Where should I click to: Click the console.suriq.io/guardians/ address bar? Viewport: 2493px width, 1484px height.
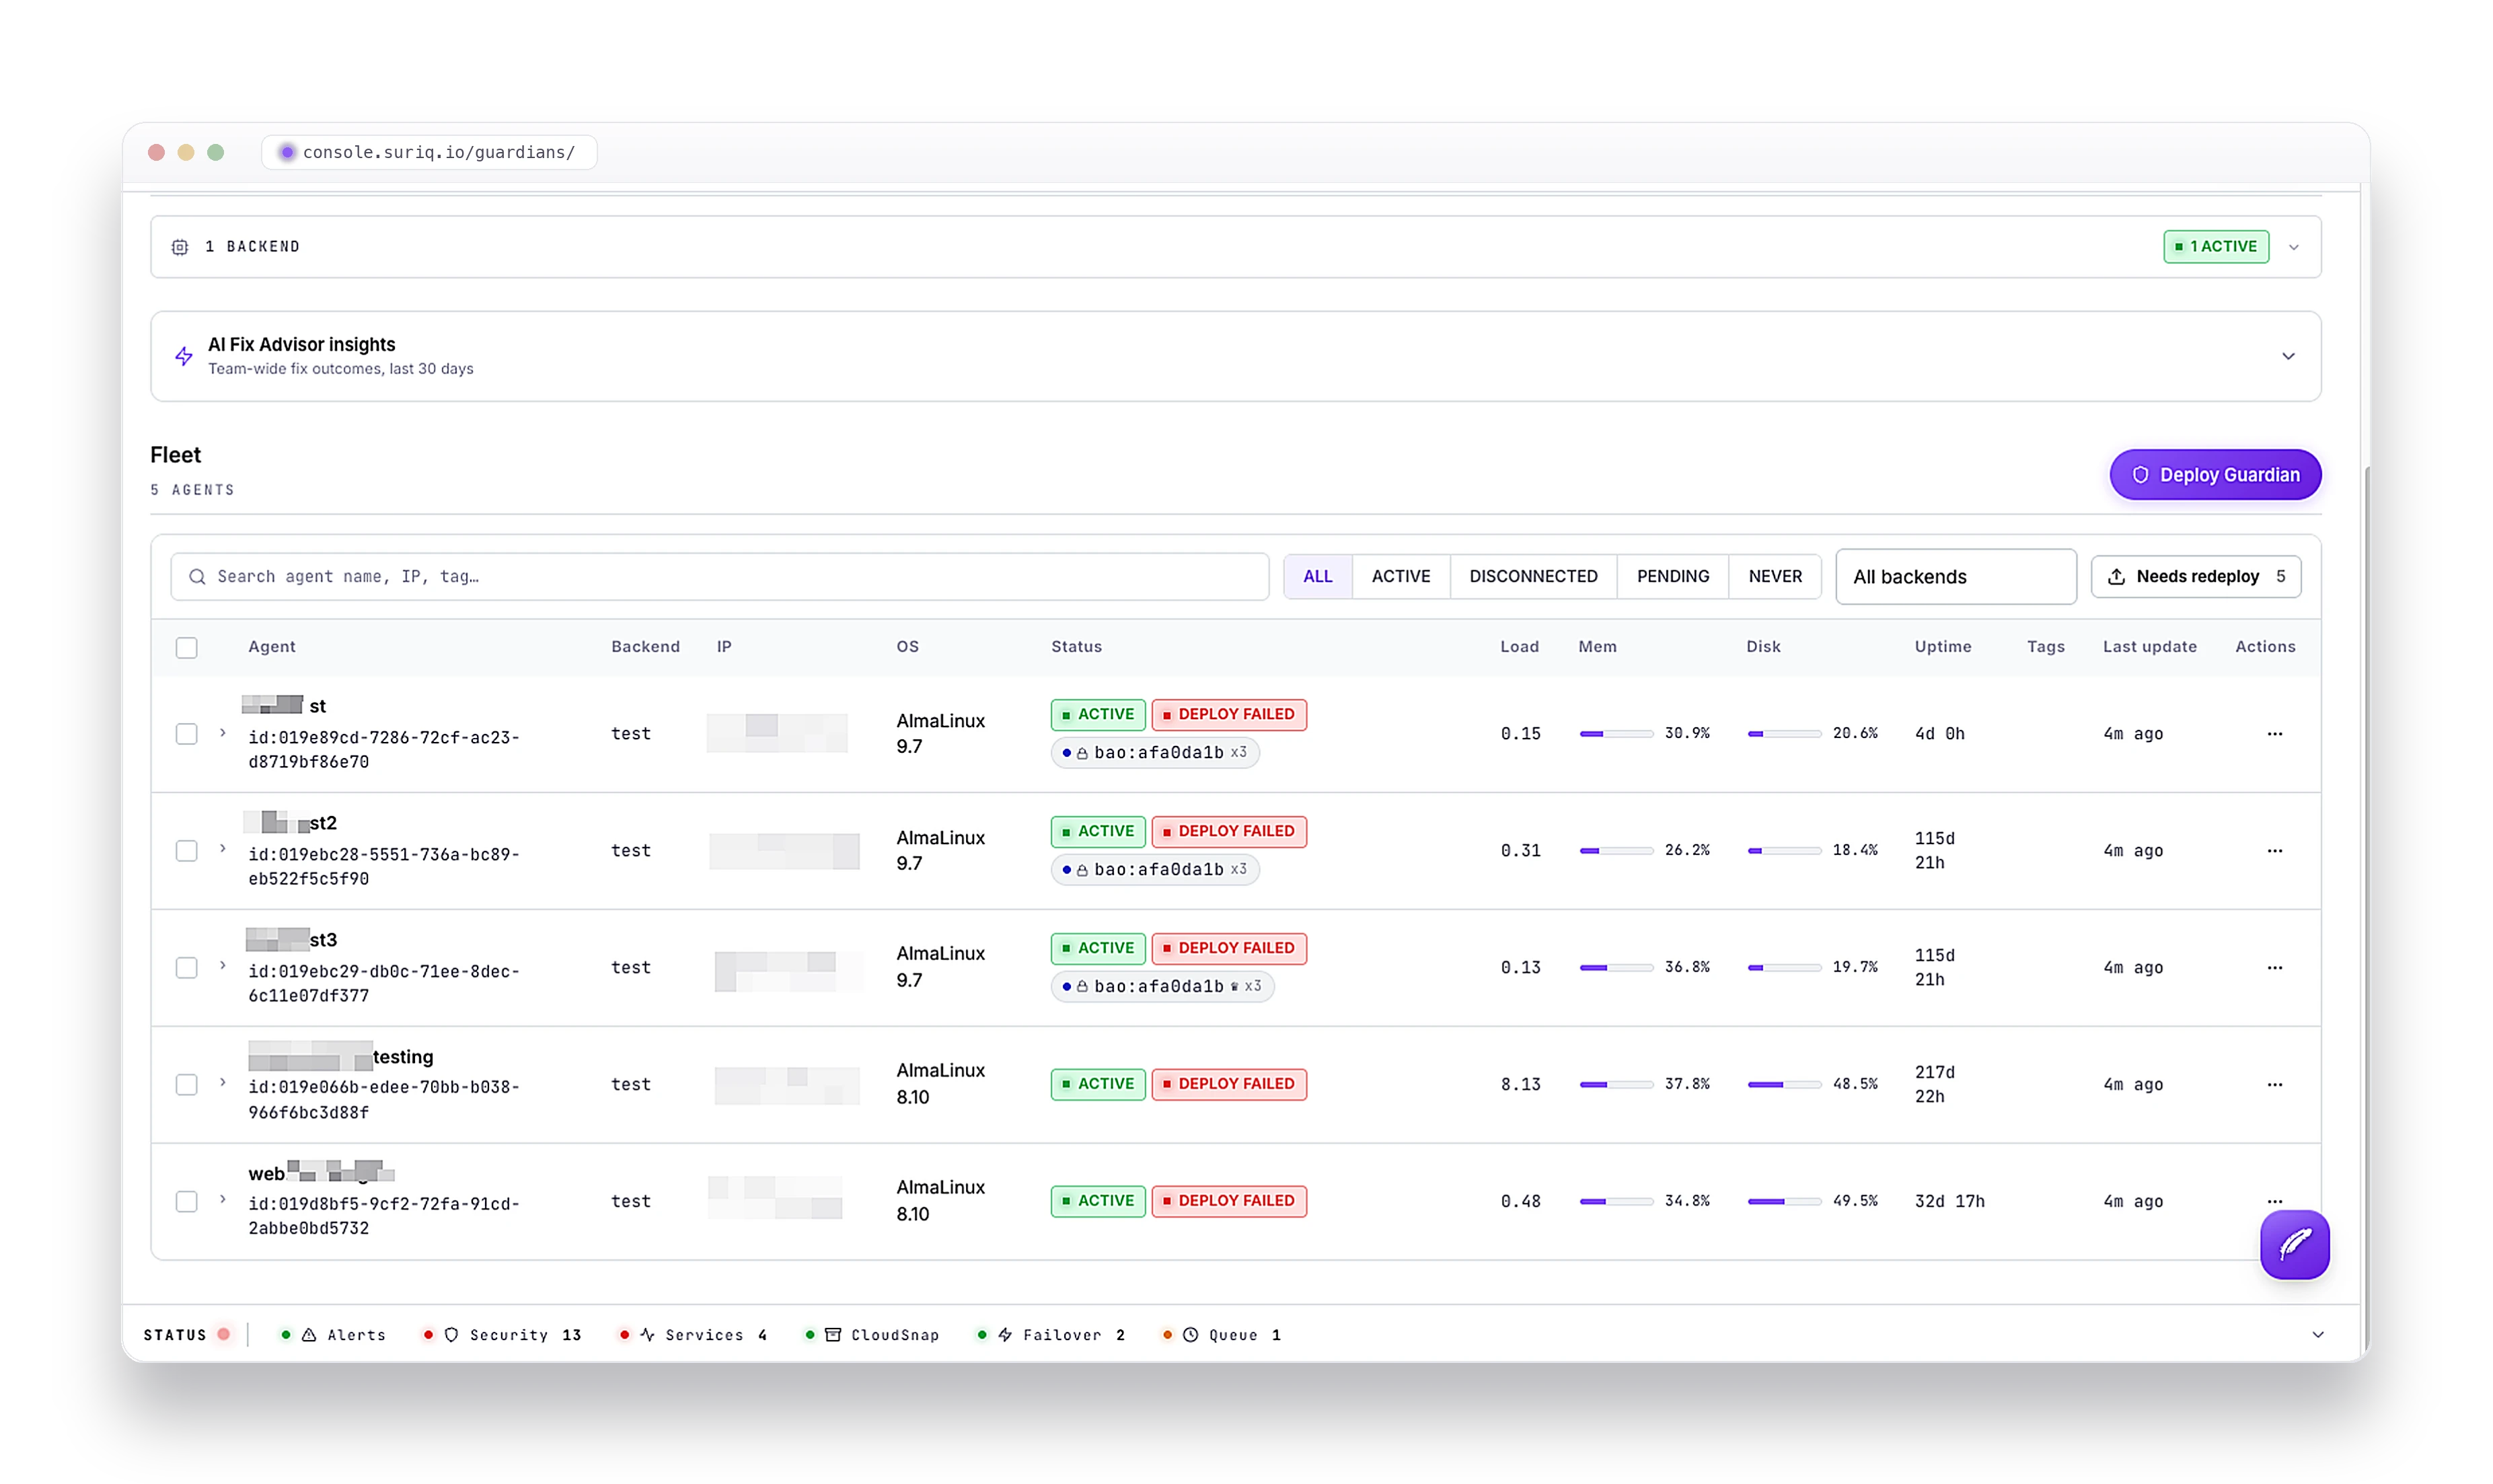pyautogui.click(x=429, y=152)
